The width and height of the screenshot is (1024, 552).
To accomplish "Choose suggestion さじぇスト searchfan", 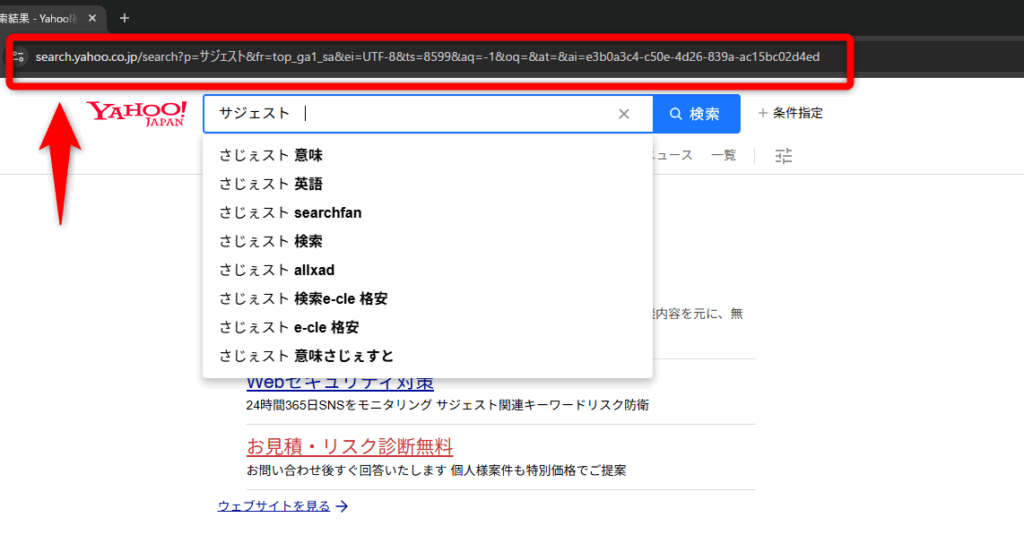I will click(x=428, y=213).
